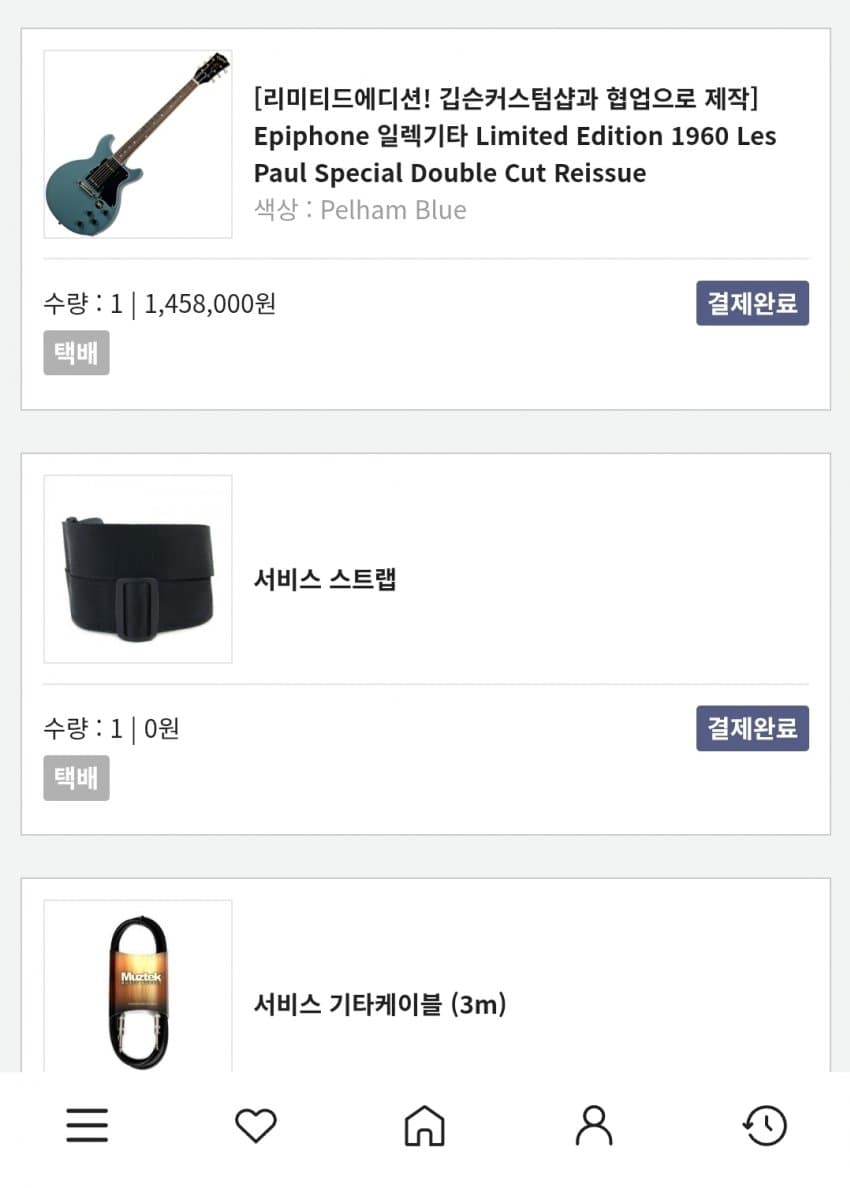The image size is (850, 1188).
Task: Go to the home icon
Action: pos(424,1126)
